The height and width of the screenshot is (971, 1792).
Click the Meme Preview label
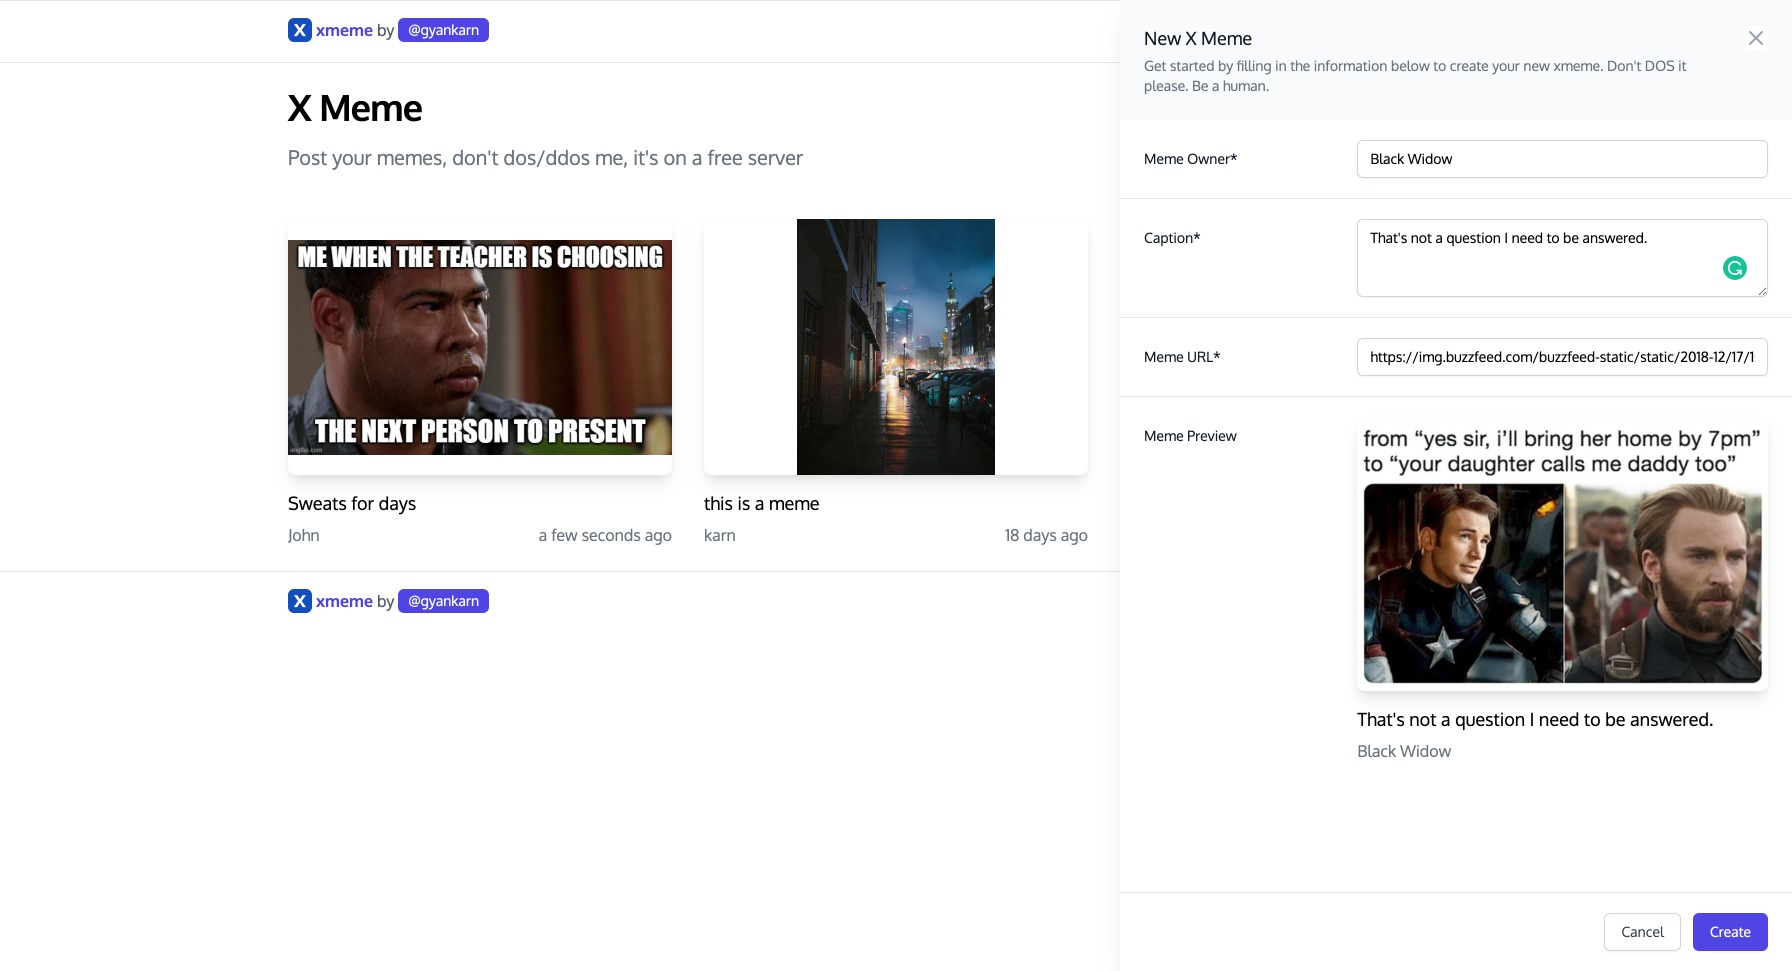(1190, 436)
